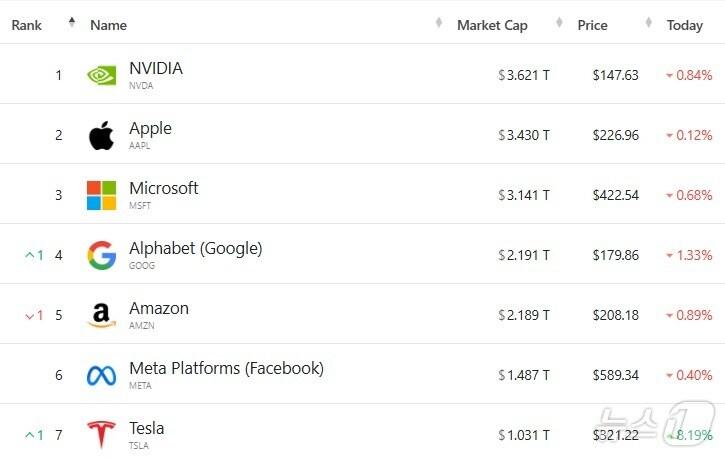
Task: Click the Amazon $208.18 price cell
Action: click(x=615, y=315)
